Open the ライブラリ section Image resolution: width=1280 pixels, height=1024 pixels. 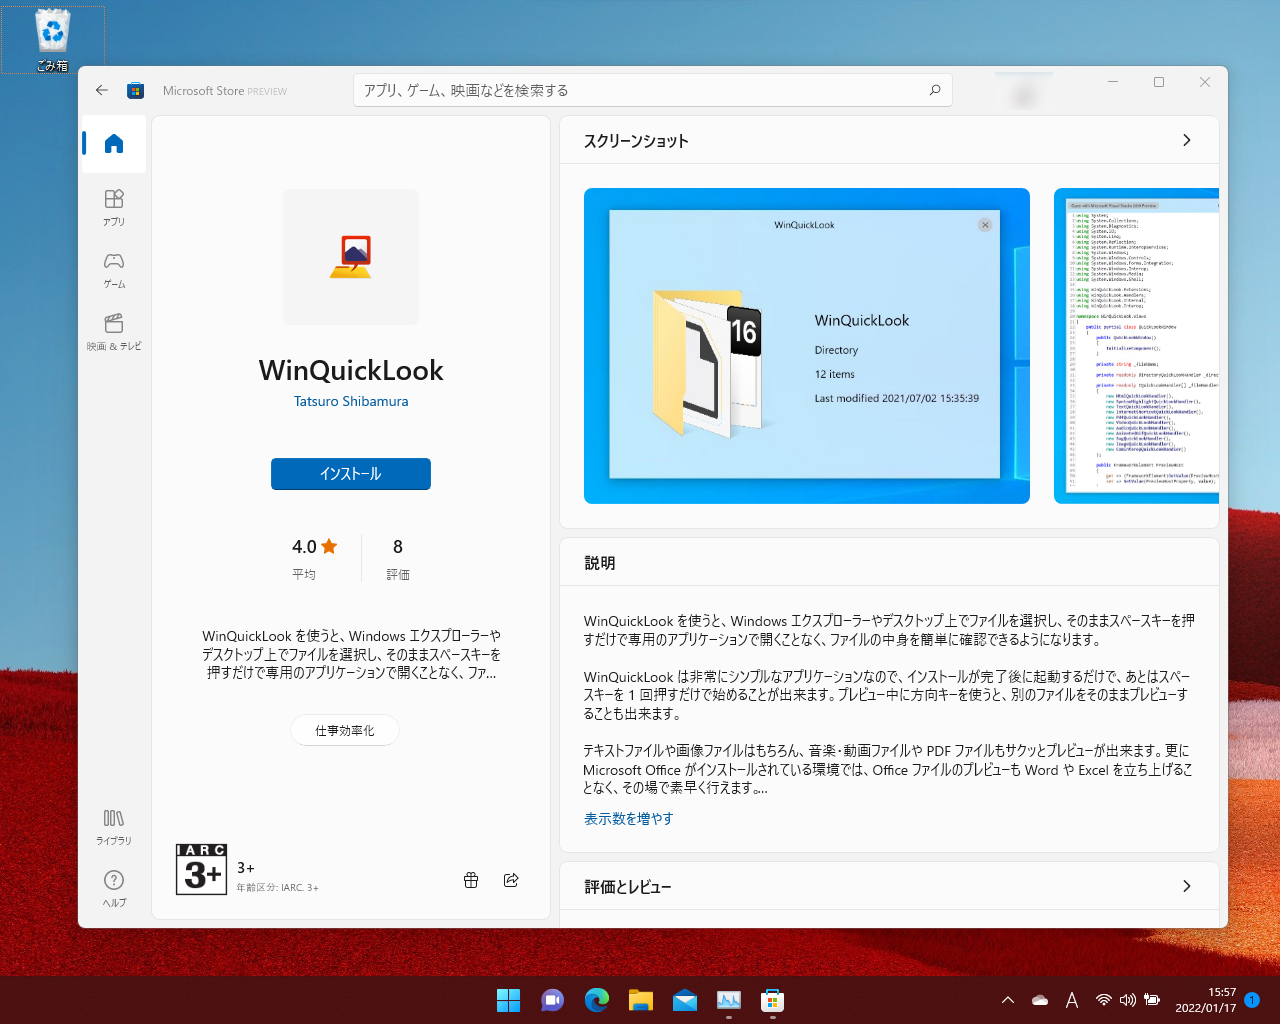click(113, 825)
